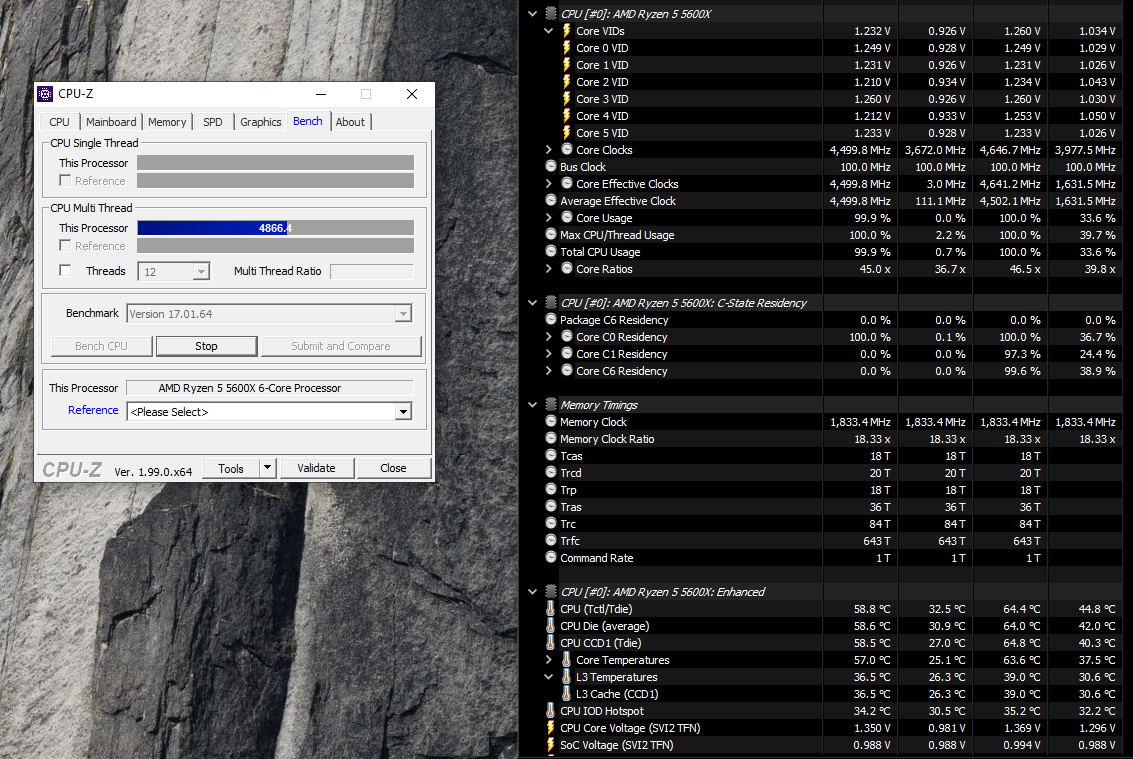Open the Benchmark version dropdown
This screenshot has width=1133, height=759.
coord(403,314)
